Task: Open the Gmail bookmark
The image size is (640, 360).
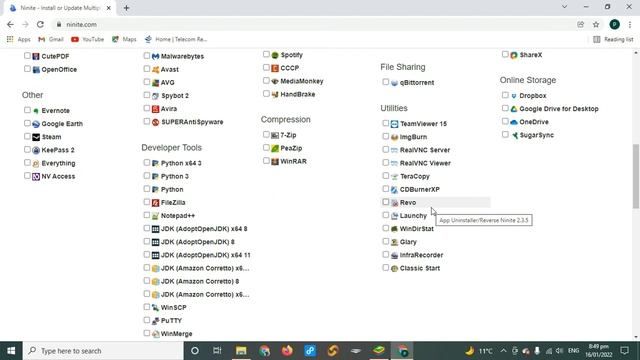Action: (51, 39)
